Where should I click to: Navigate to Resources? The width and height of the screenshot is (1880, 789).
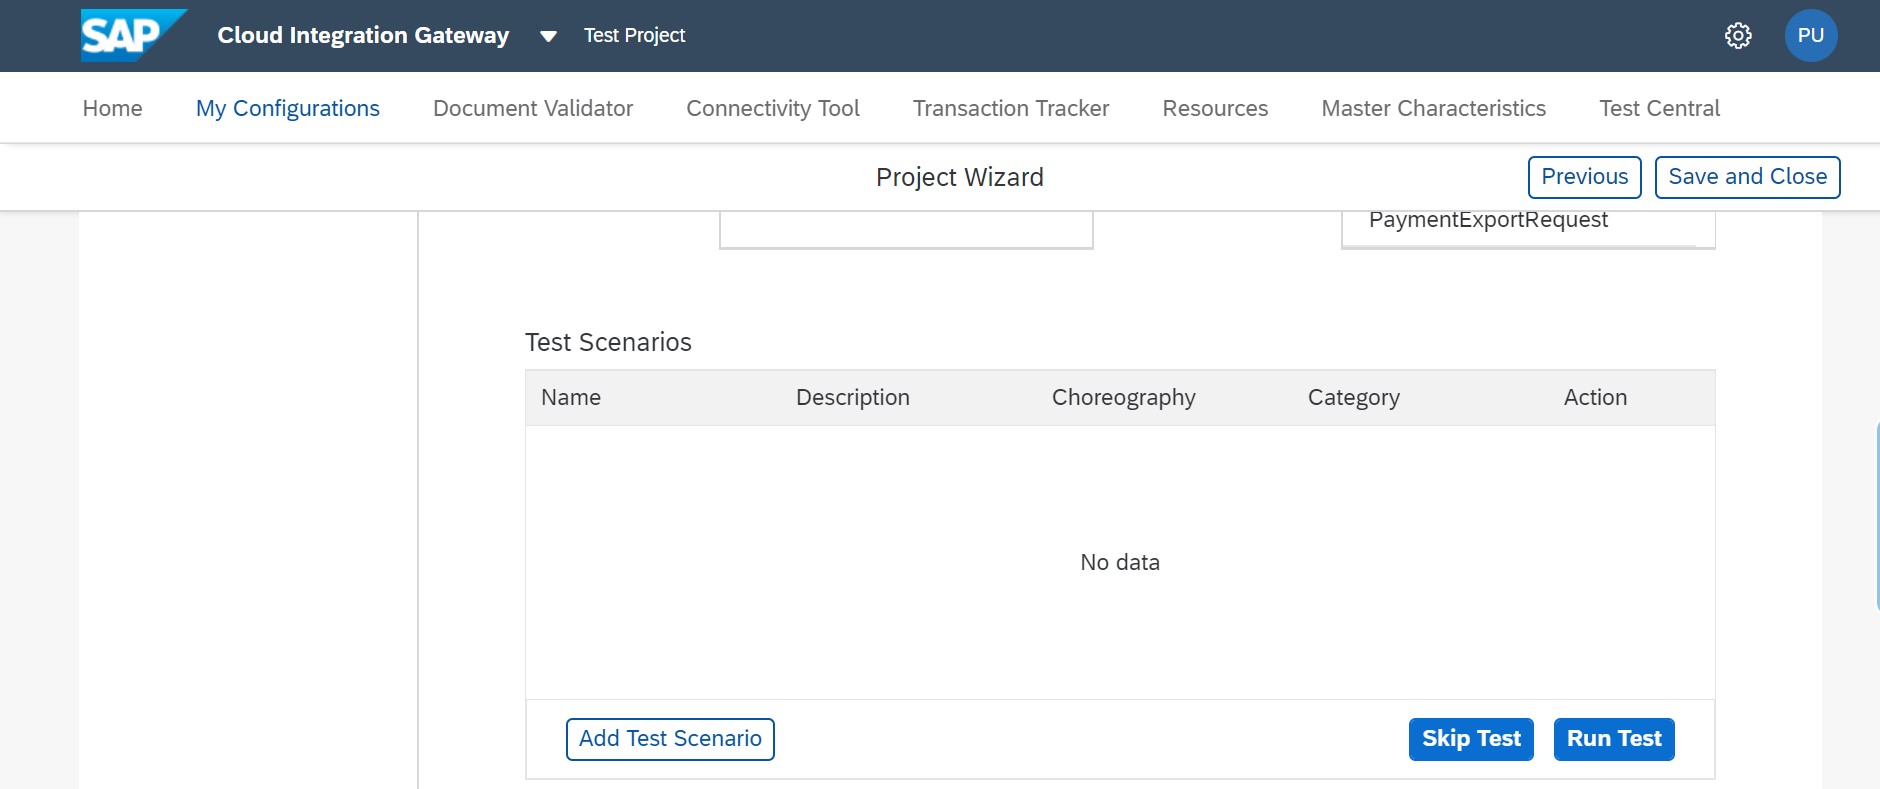click(1215, 108)
